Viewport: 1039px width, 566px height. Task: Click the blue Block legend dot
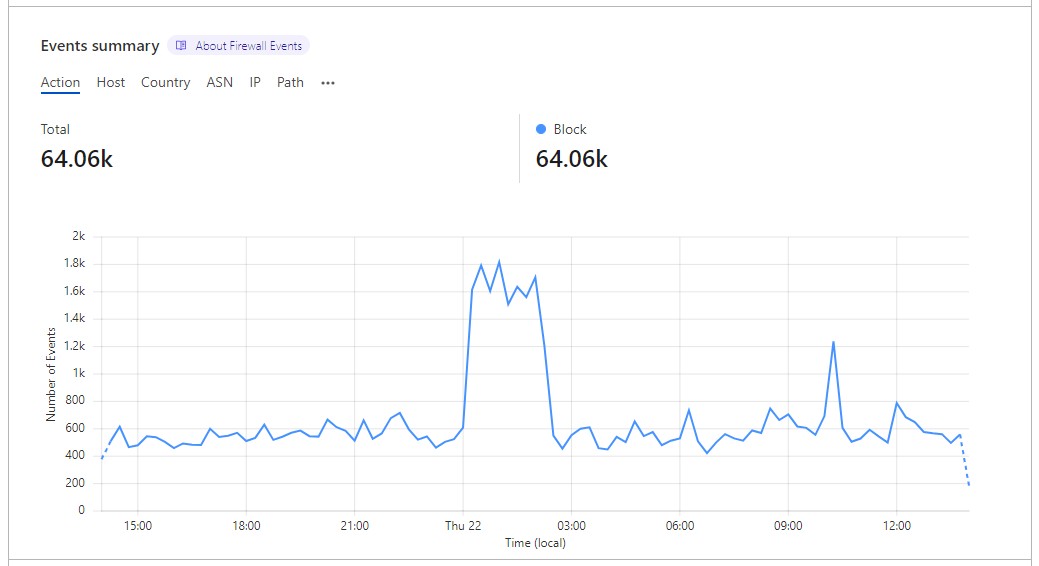[x=541, y=129]
